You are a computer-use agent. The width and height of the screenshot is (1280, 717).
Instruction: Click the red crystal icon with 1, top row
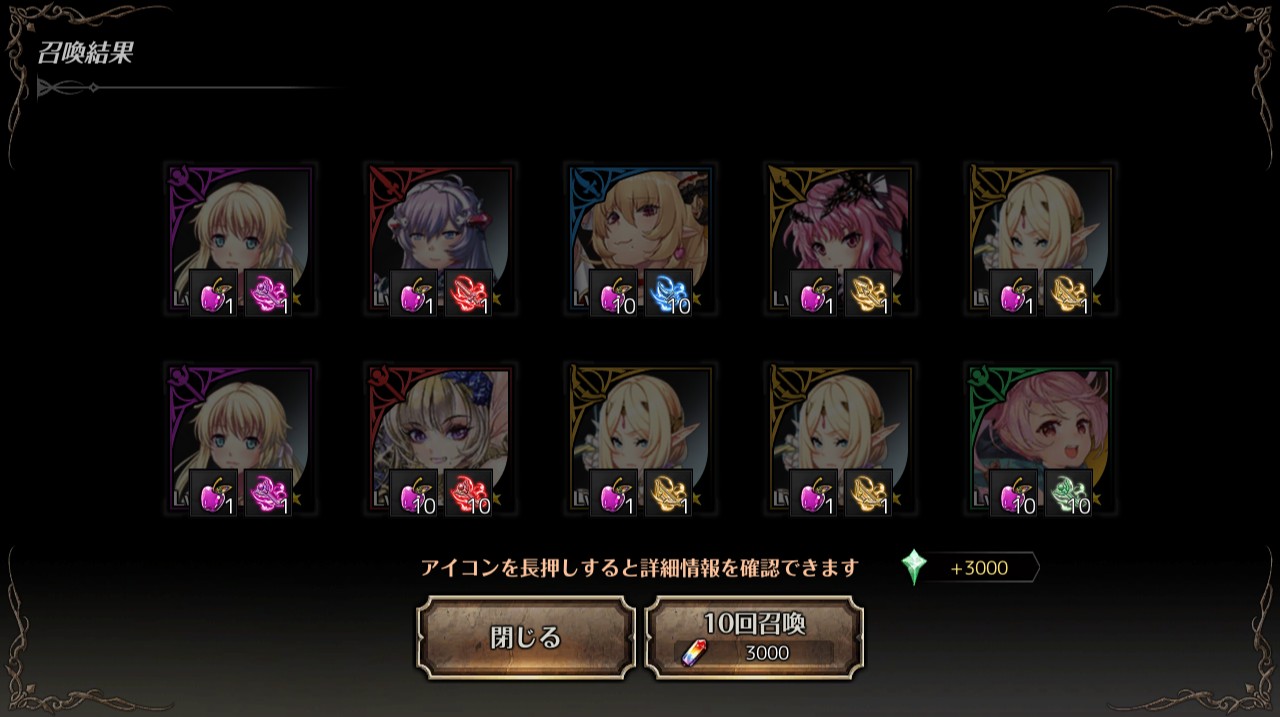coord(469,293)
